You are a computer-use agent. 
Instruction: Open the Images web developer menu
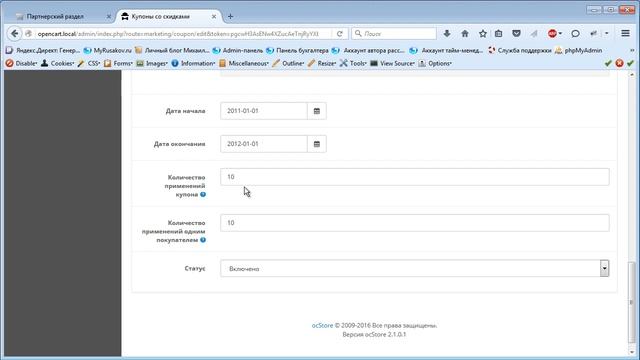[152, 63]
